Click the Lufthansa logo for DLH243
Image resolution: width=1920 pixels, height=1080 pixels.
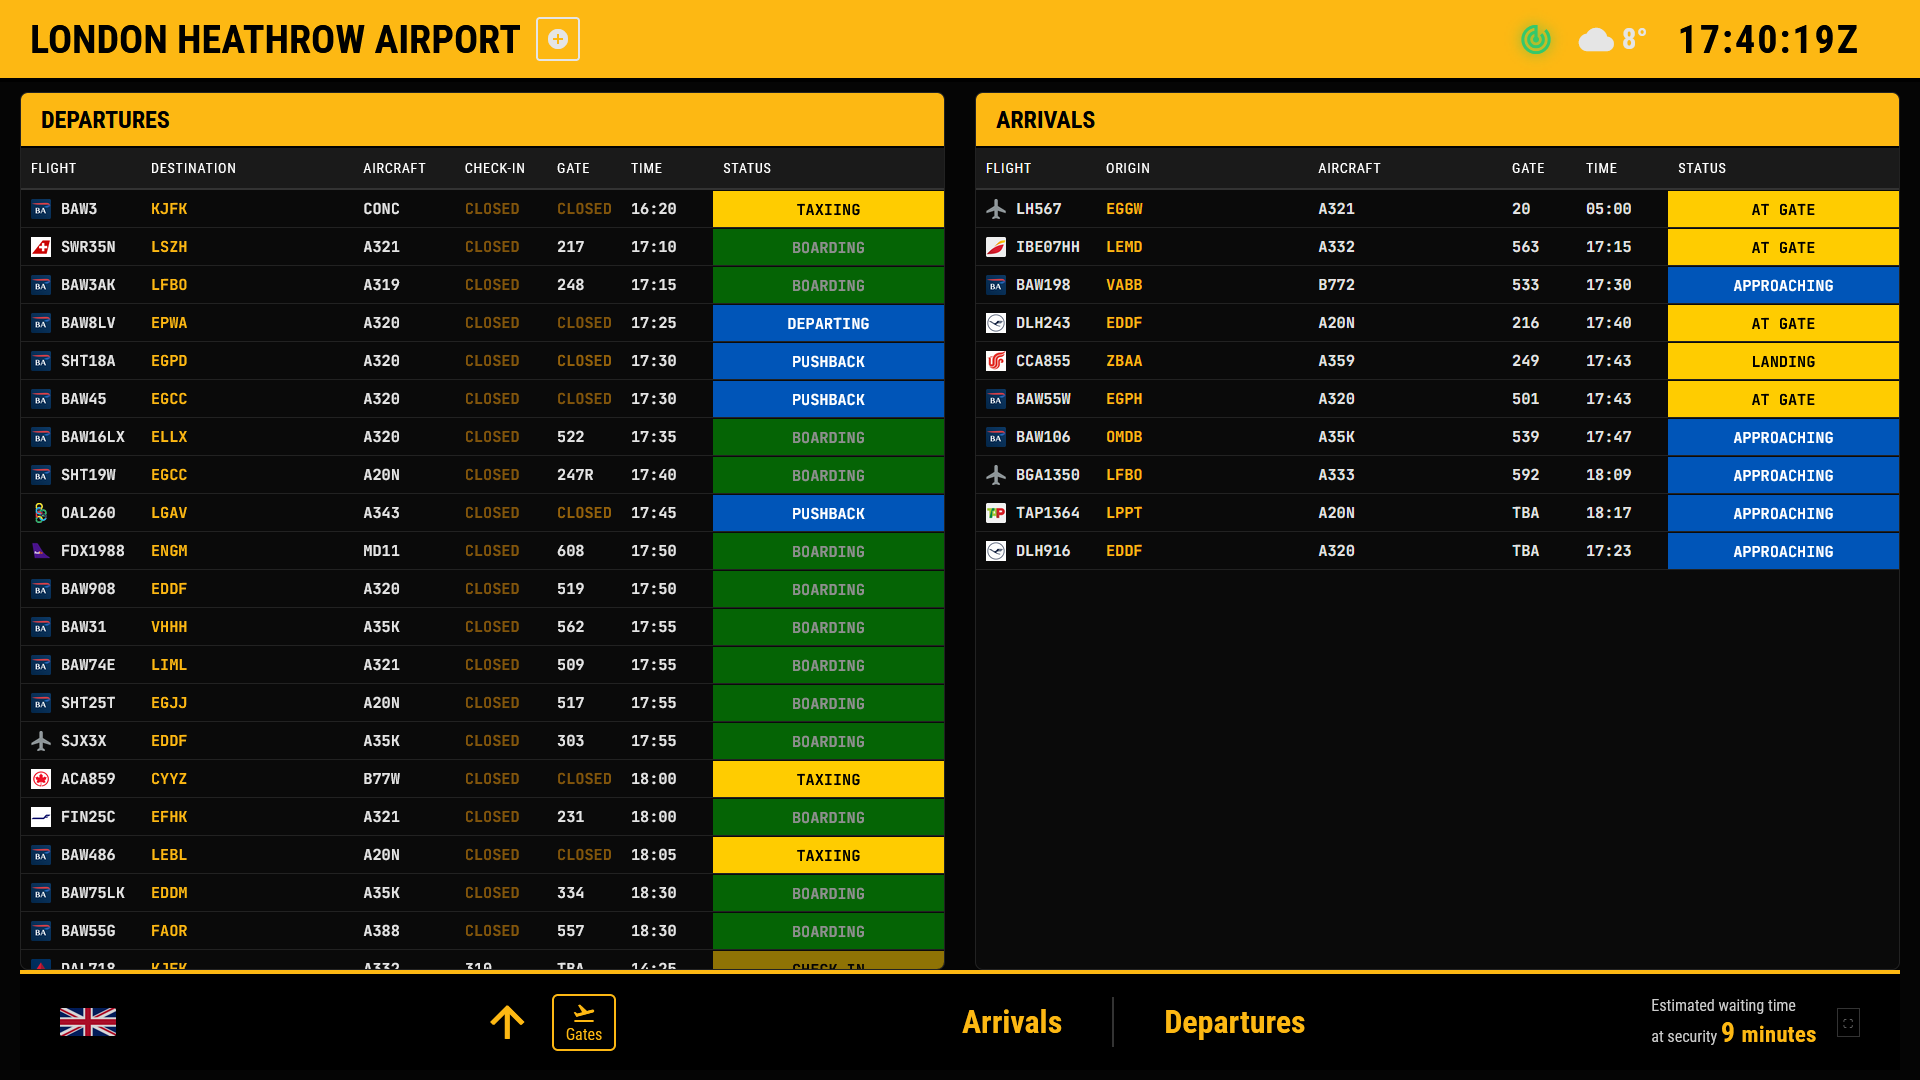point(996,323)
